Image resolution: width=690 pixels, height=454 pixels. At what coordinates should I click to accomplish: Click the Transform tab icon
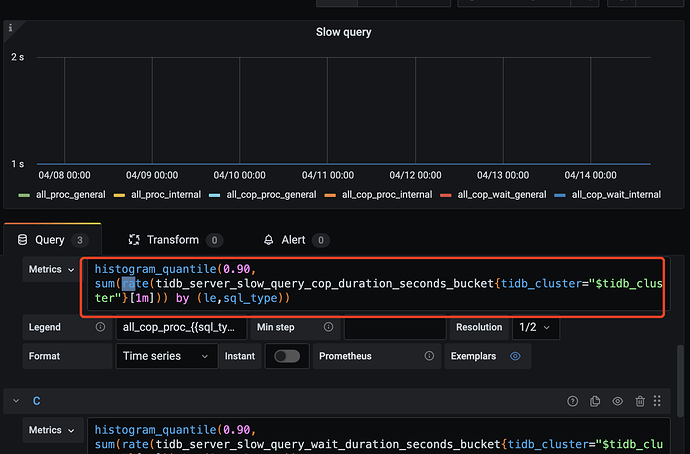[x=134, y=240]
